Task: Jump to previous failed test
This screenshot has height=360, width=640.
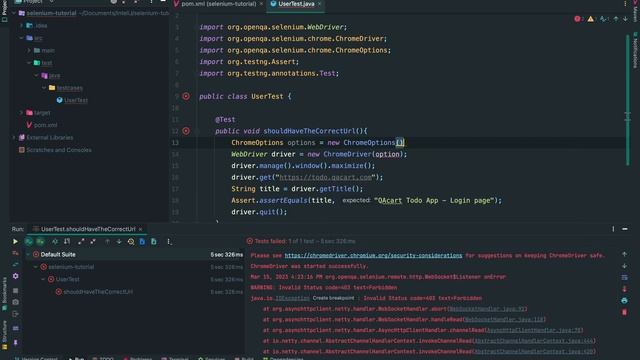Action: [x=107, y=242]
